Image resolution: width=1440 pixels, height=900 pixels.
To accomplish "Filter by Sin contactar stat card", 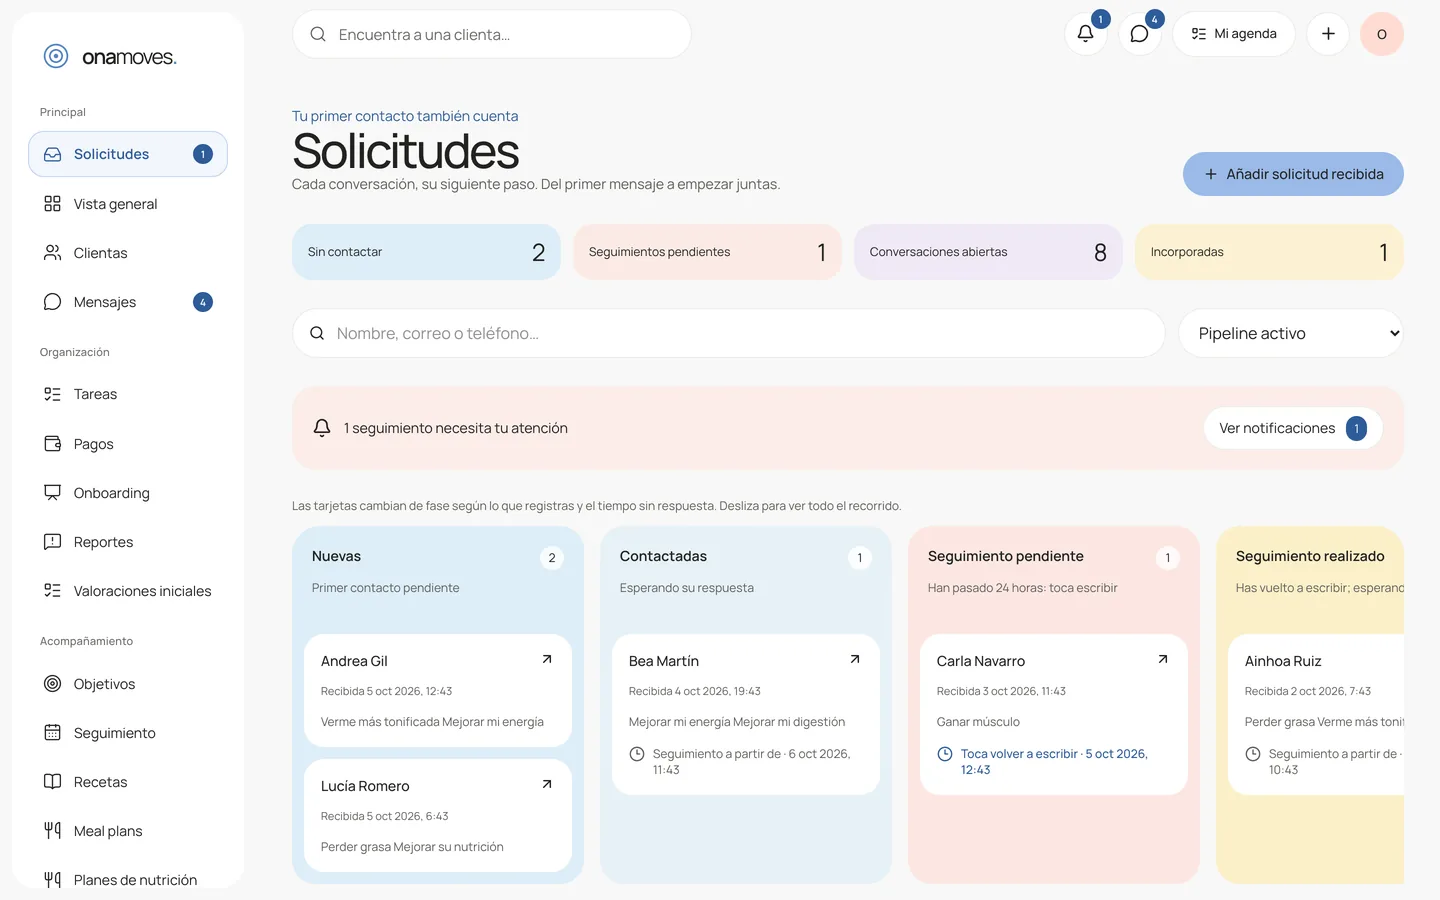I will click(x=426, y=252).
